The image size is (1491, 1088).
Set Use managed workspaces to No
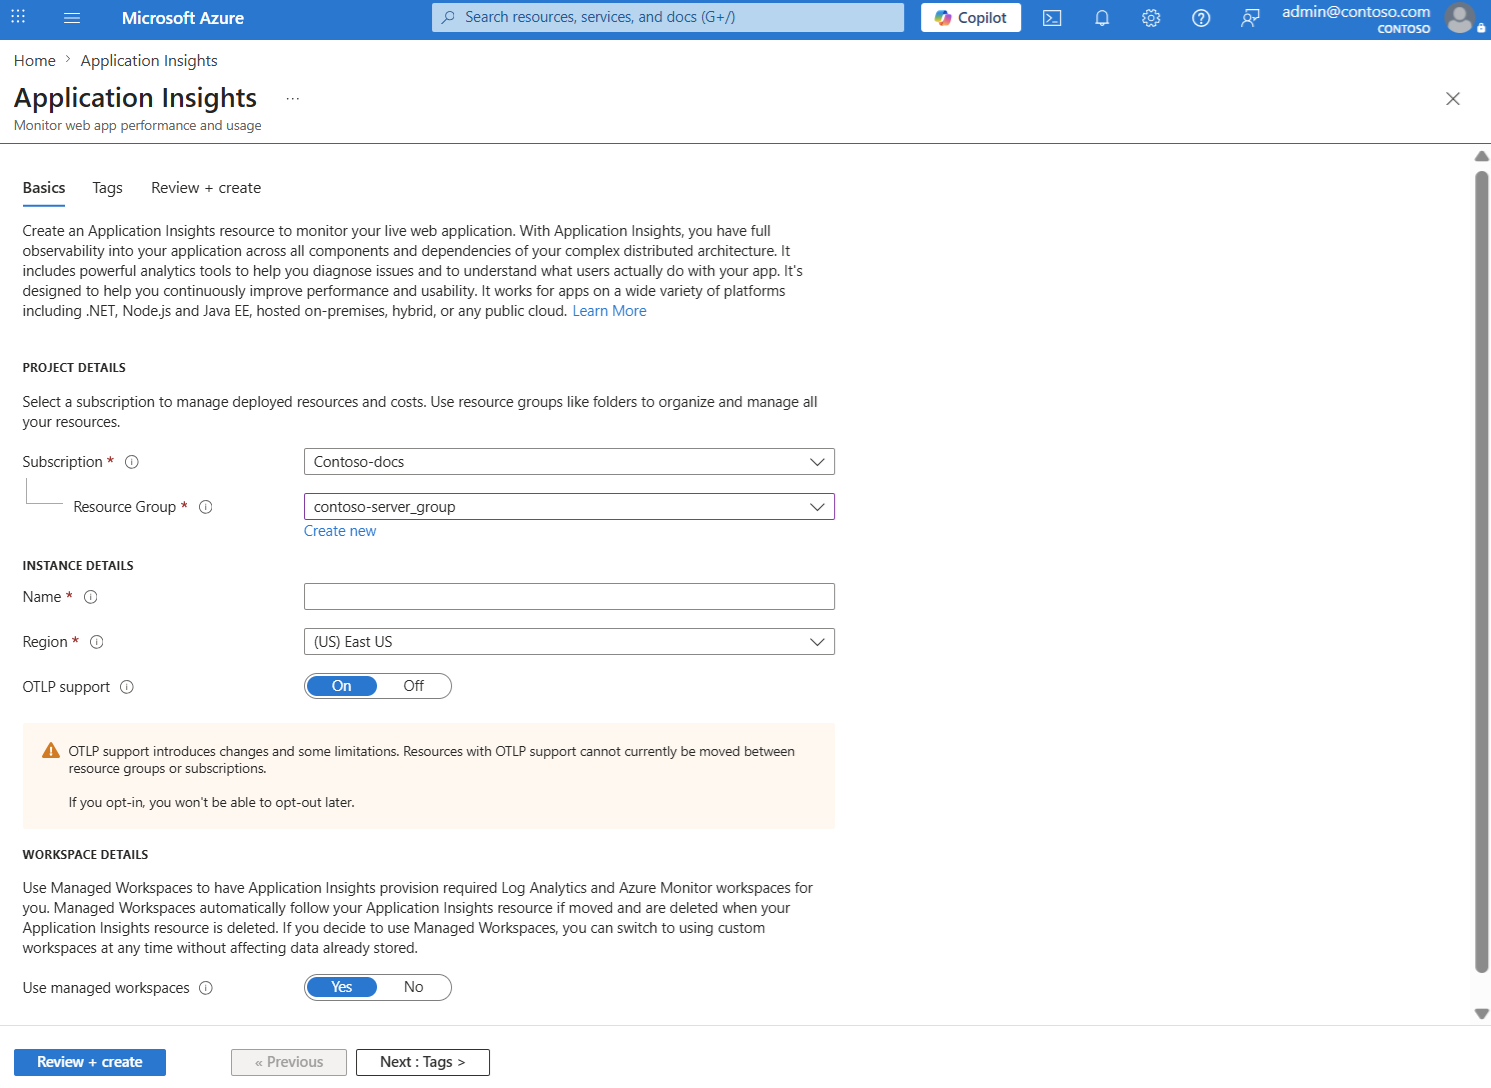[414, 987]
